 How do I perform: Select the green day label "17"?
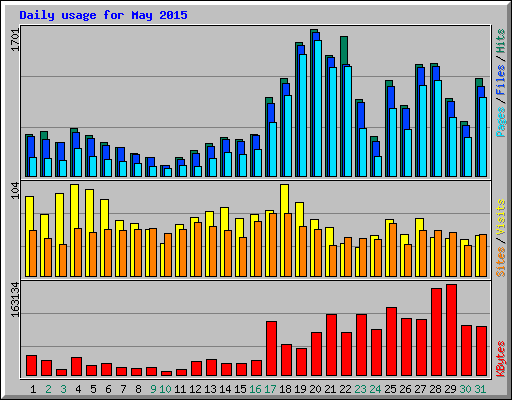tap(270, 389)
